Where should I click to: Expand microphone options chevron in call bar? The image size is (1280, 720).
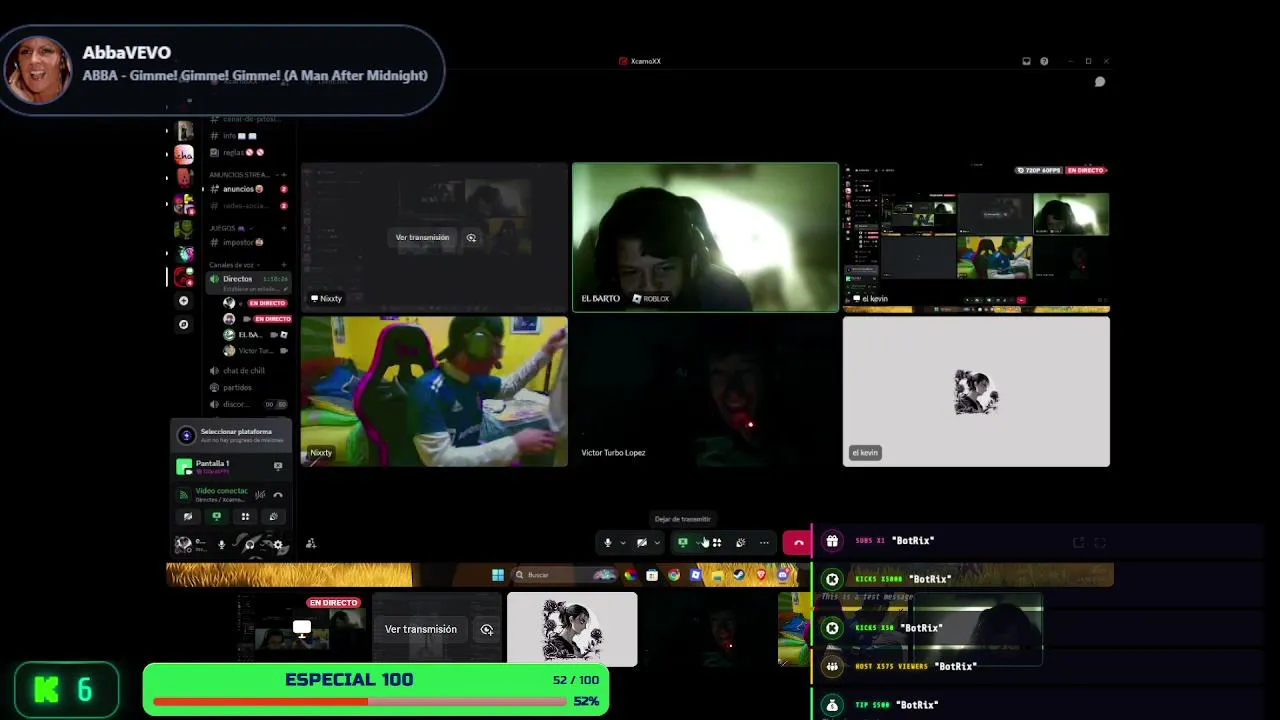tap(622, 543)
